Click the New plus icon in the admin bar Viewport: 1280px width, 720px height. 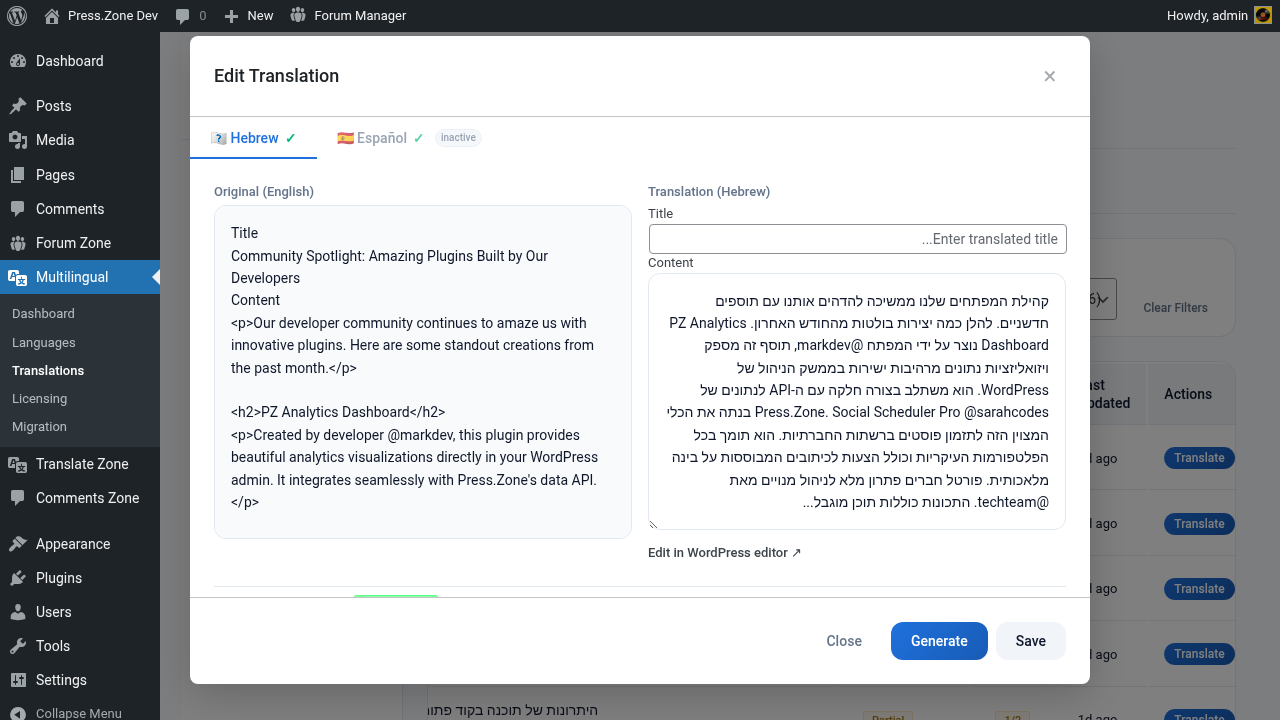pos(232,16)
